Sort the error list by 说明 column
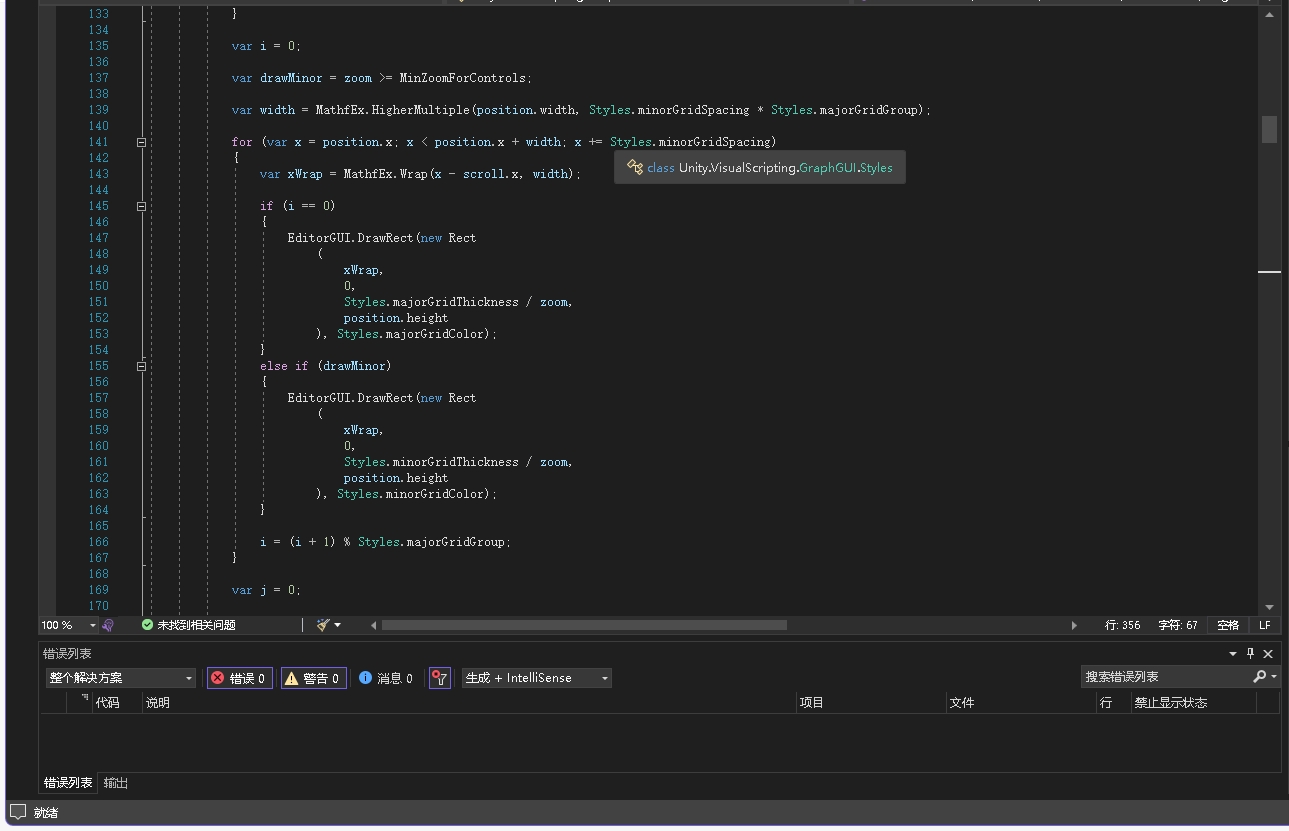This screenshot has height=831, width=1289. (469, 703)
